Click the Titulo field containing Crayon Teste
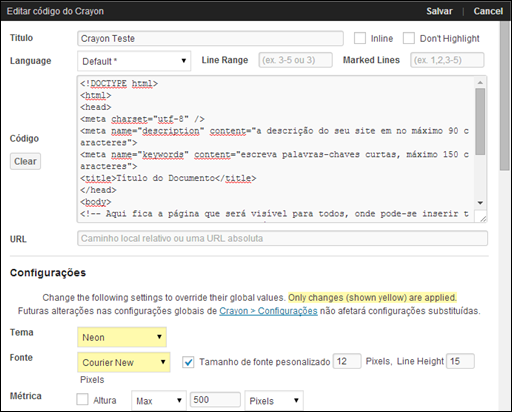Image resolution: width=512 pixels, height=412 pixels. click(x=210, y=38)
